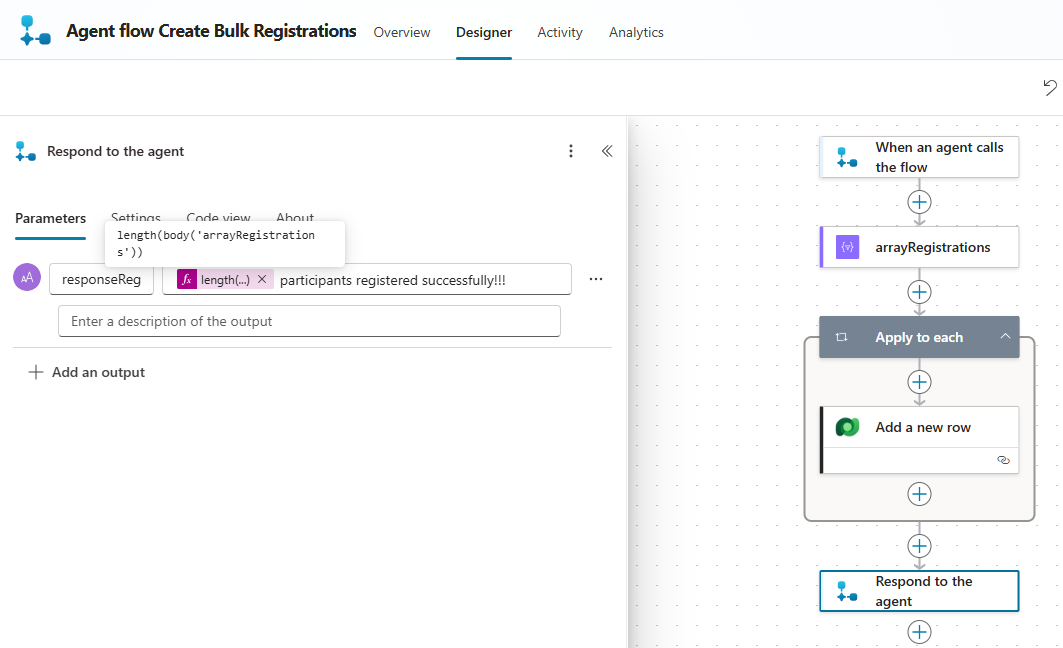
Task: Remove the length(...) expression token
Action: [x=262, y=280]
